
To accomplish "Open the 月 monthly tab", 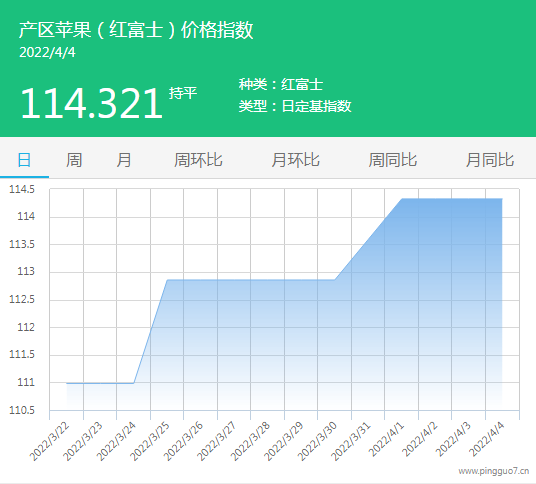I will pos(123,160).
